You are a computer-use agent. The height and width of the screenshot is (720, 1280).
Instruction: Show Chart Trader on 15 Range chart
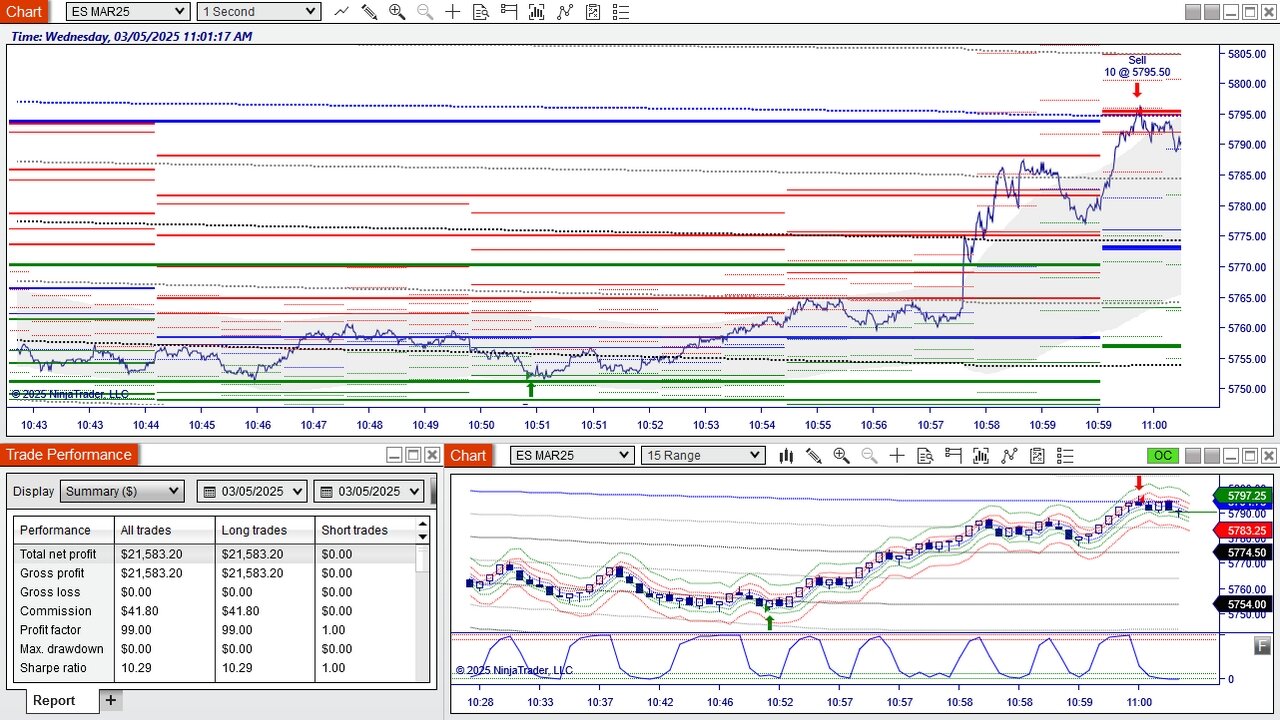pos(953,456)
